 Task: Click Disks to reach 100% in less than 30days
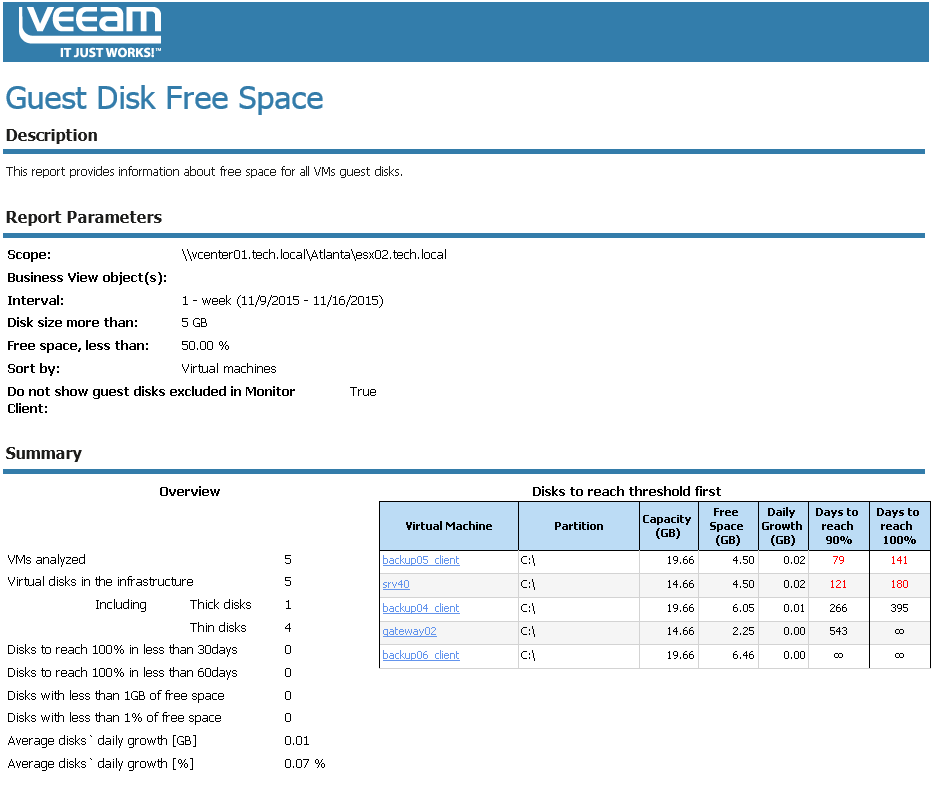coord(122,650)
